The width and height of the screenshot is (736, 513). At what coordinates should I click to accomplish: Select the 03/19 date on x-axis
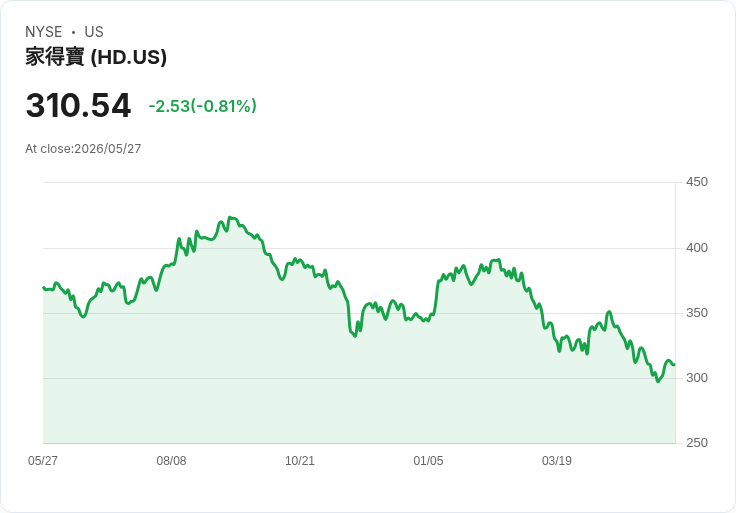tap(557, 460)
